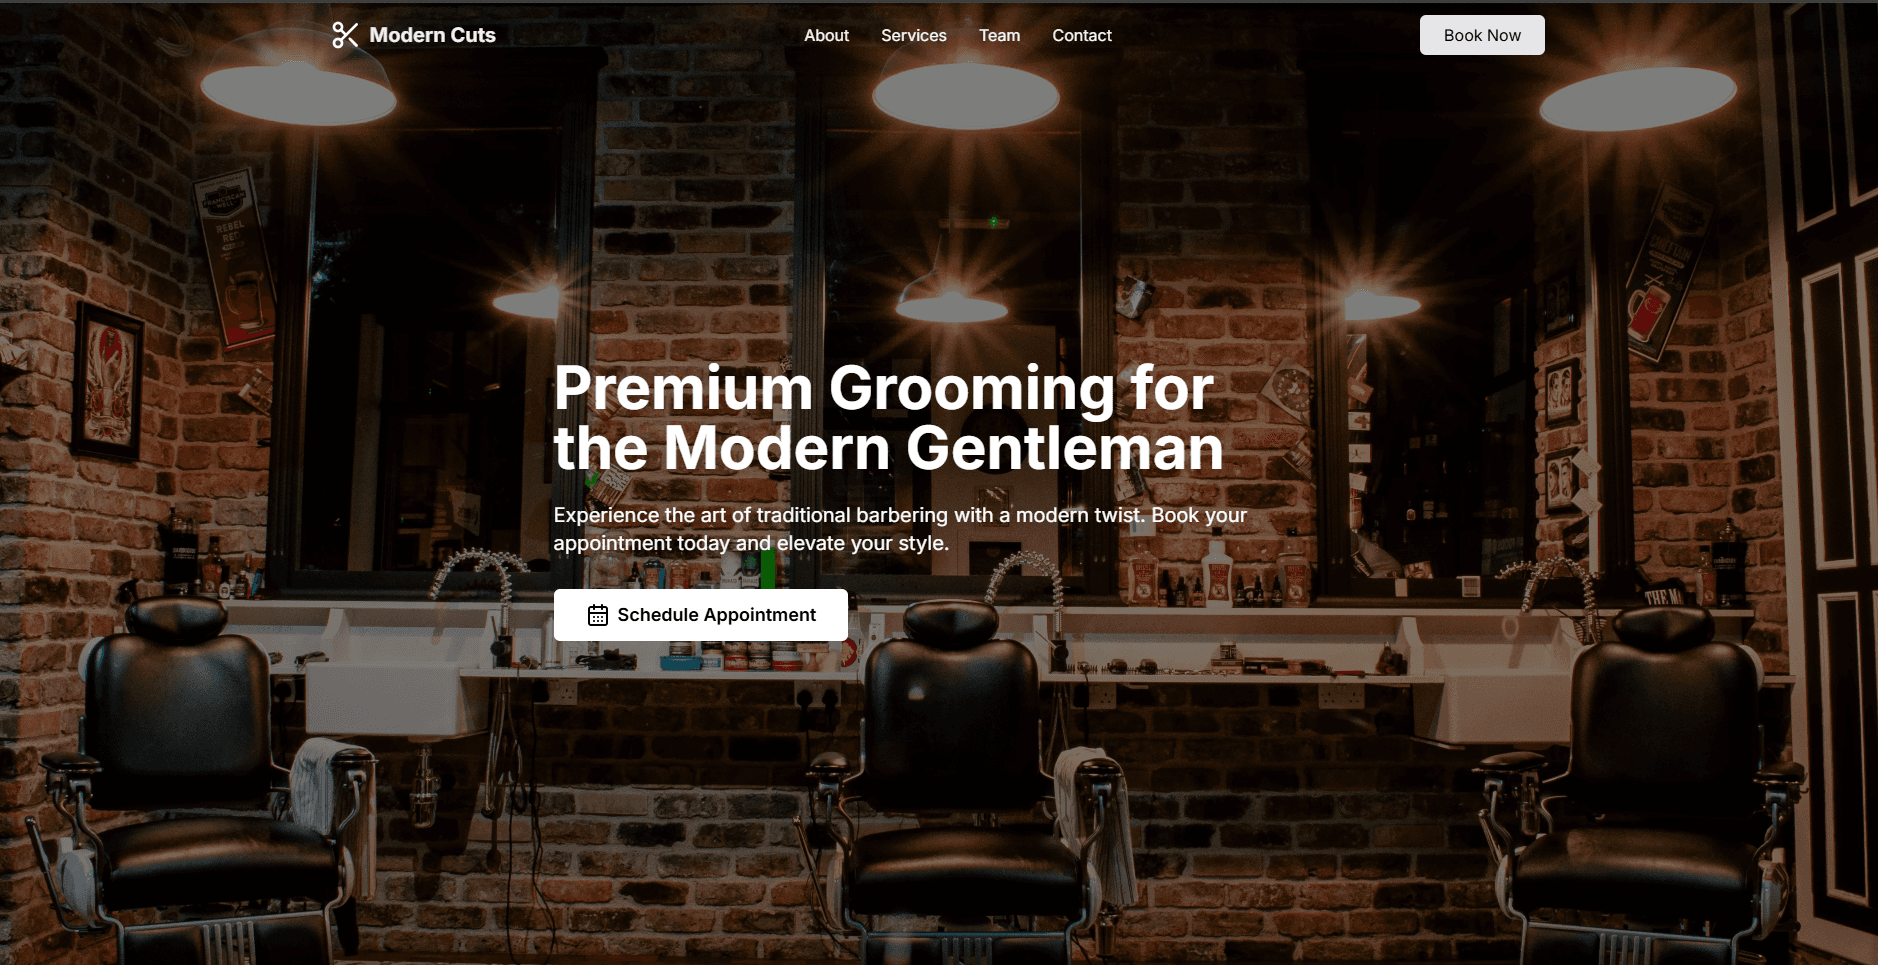Click the Premium Grooming headline text
Viewport: 1878px width, 965px height.
(x=888, y=417)
